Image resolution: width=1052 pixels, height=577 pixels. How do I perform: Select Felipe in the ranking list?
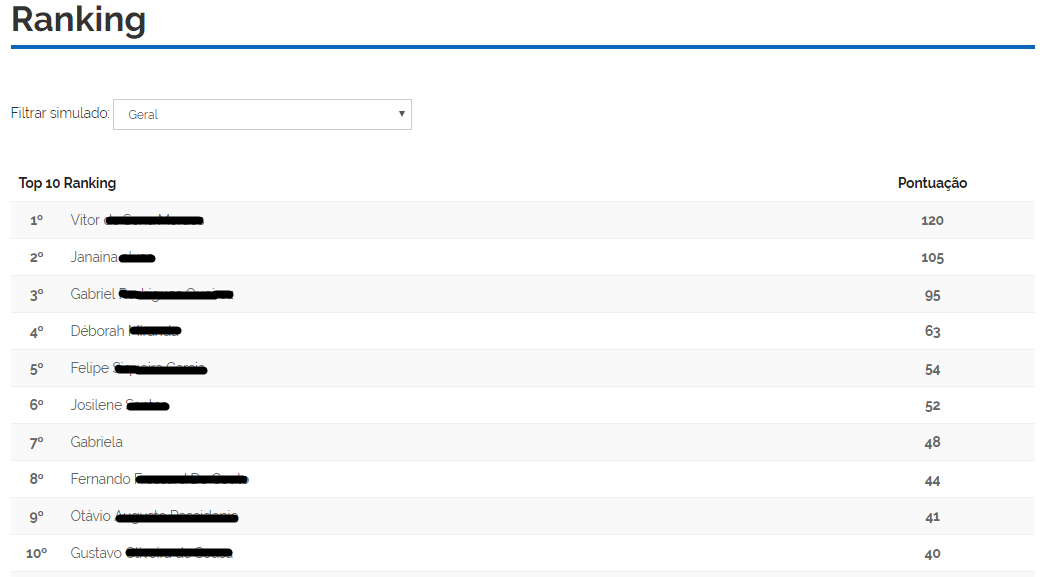pos(89,368)
